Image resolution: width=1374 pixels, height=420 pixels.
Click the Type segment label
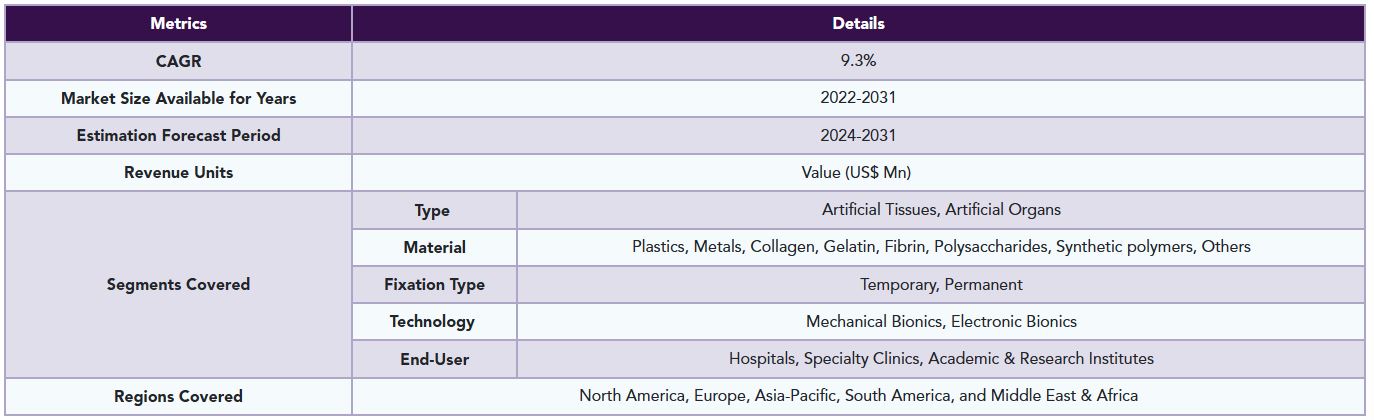point(432,210)
